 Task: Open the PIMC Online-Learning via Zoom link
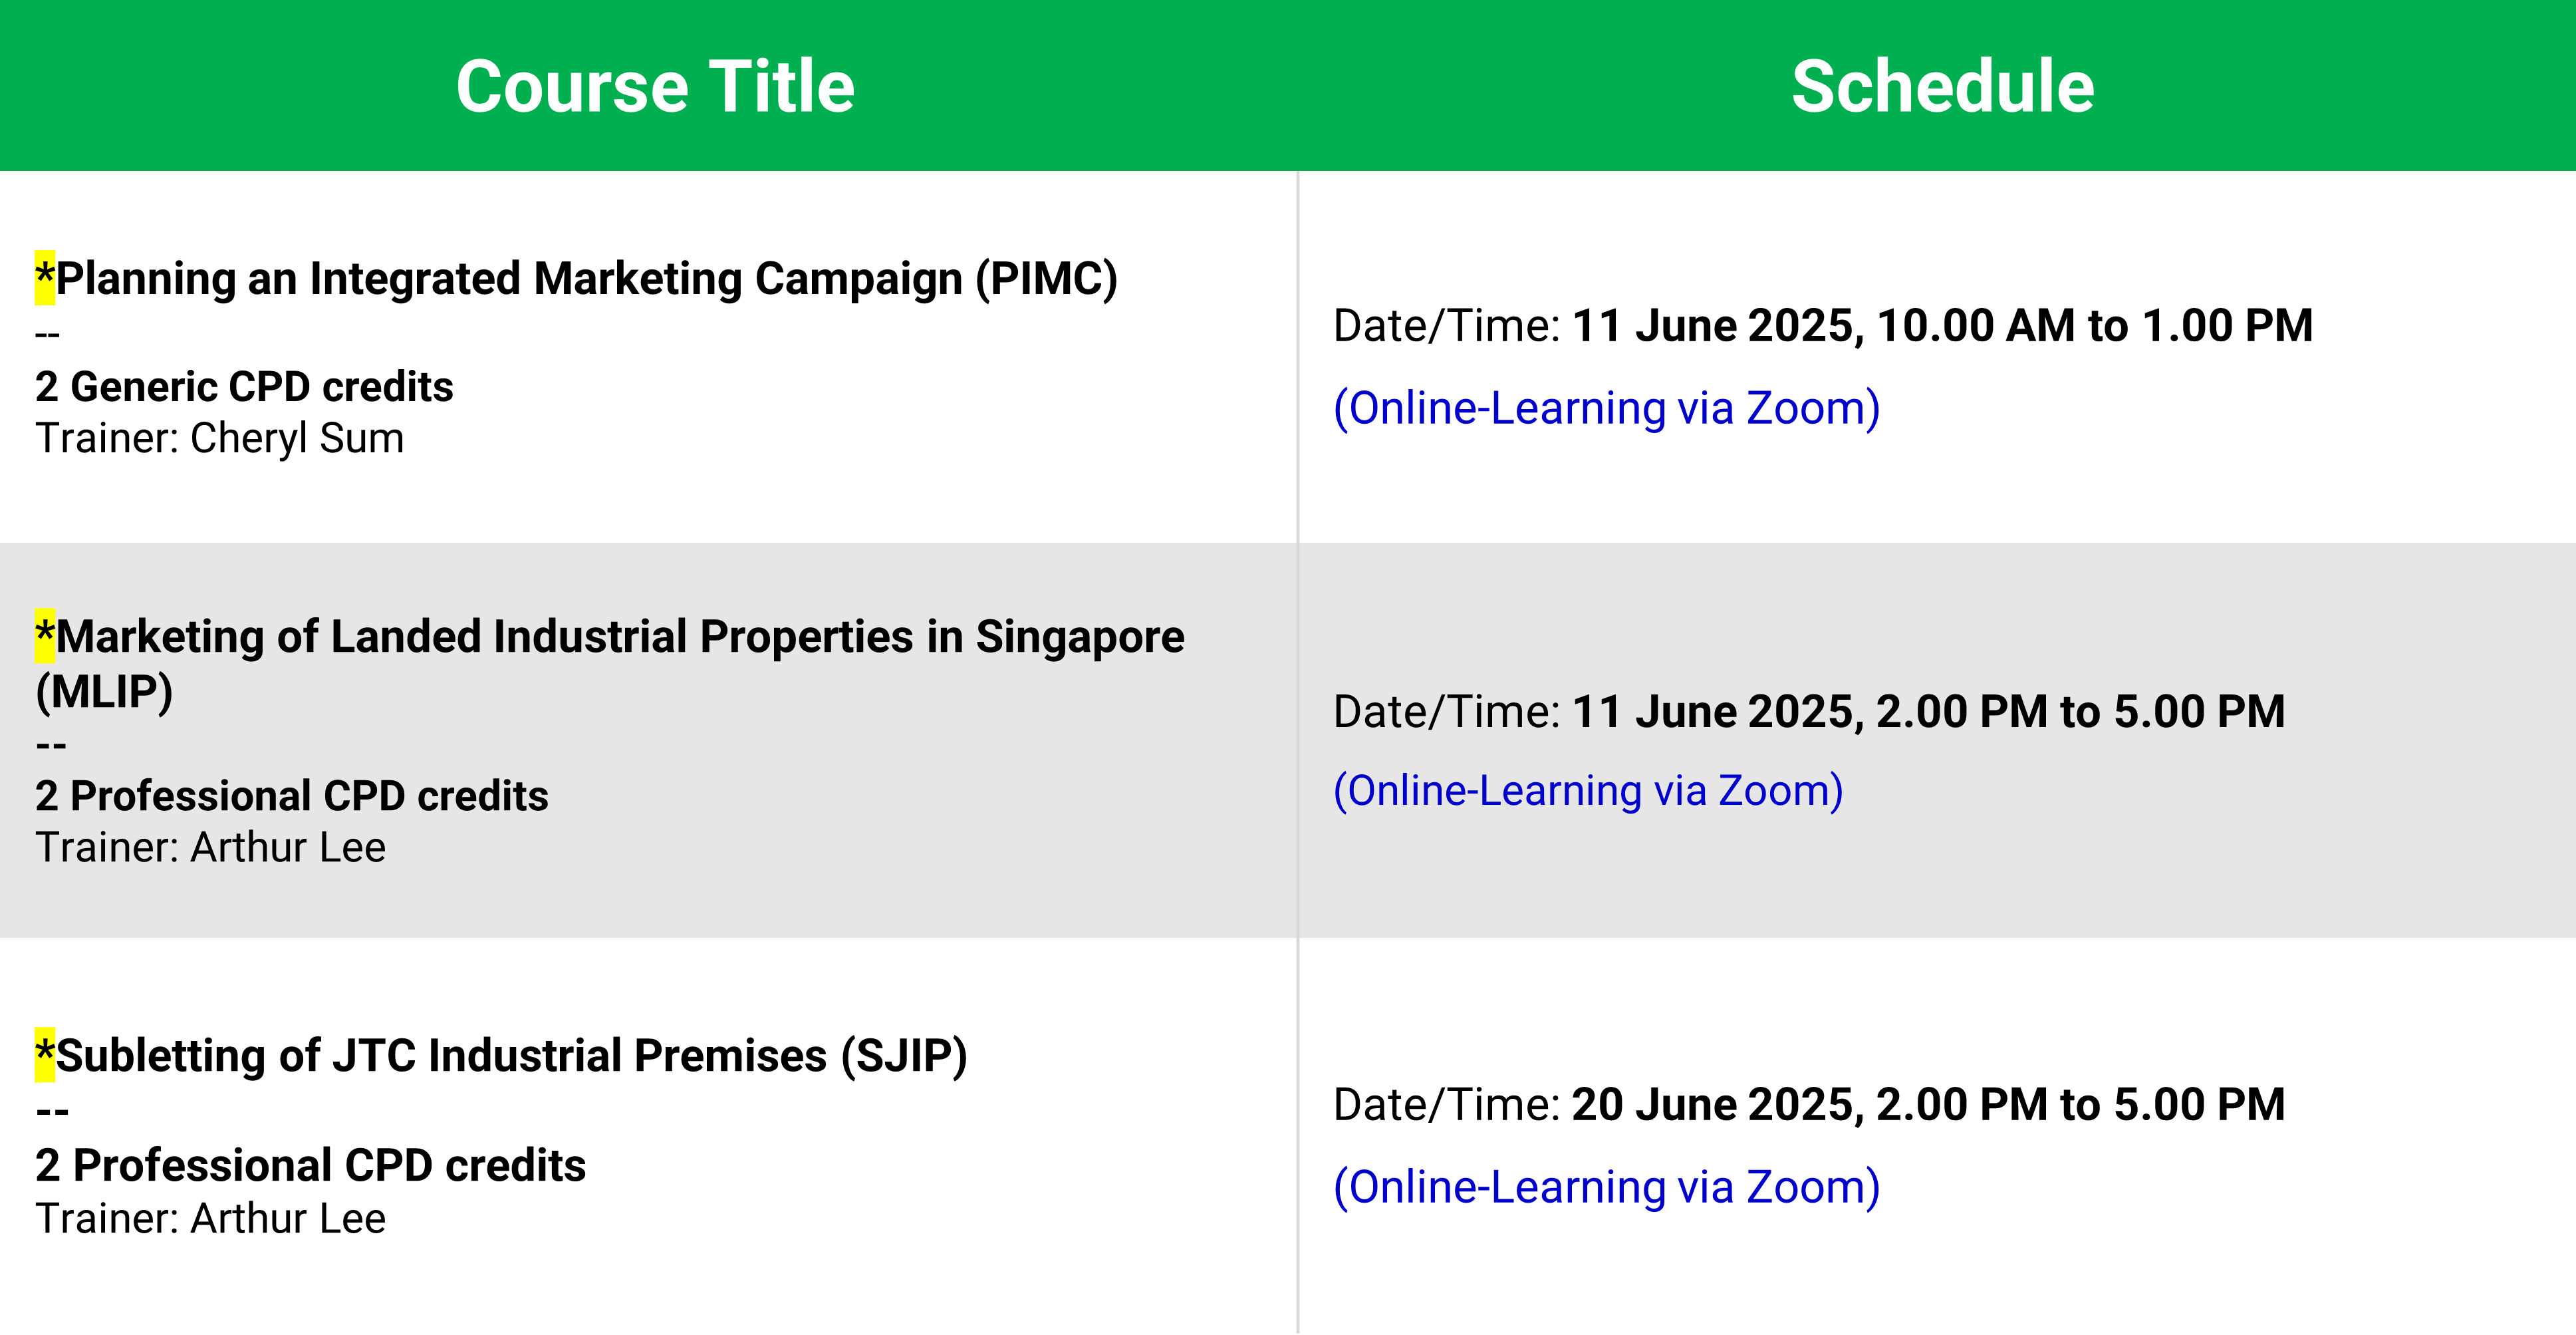[1606, 409]
